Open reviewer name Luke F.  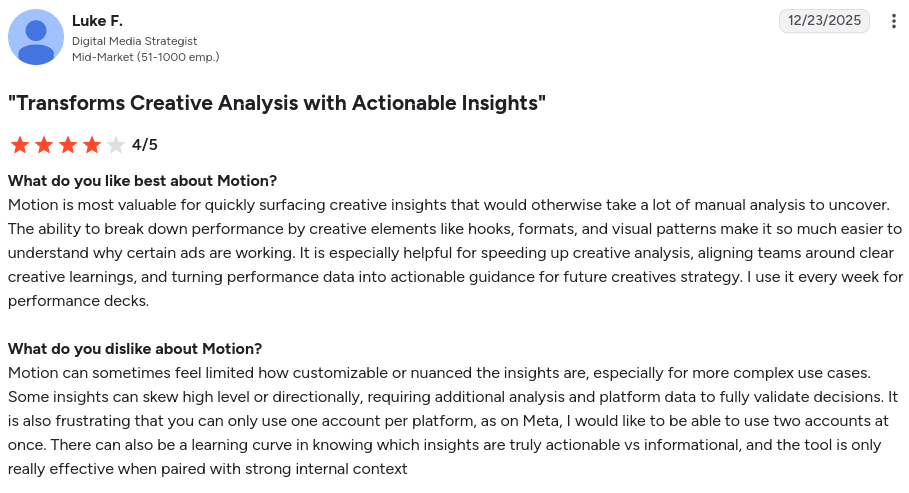[97, 21]
